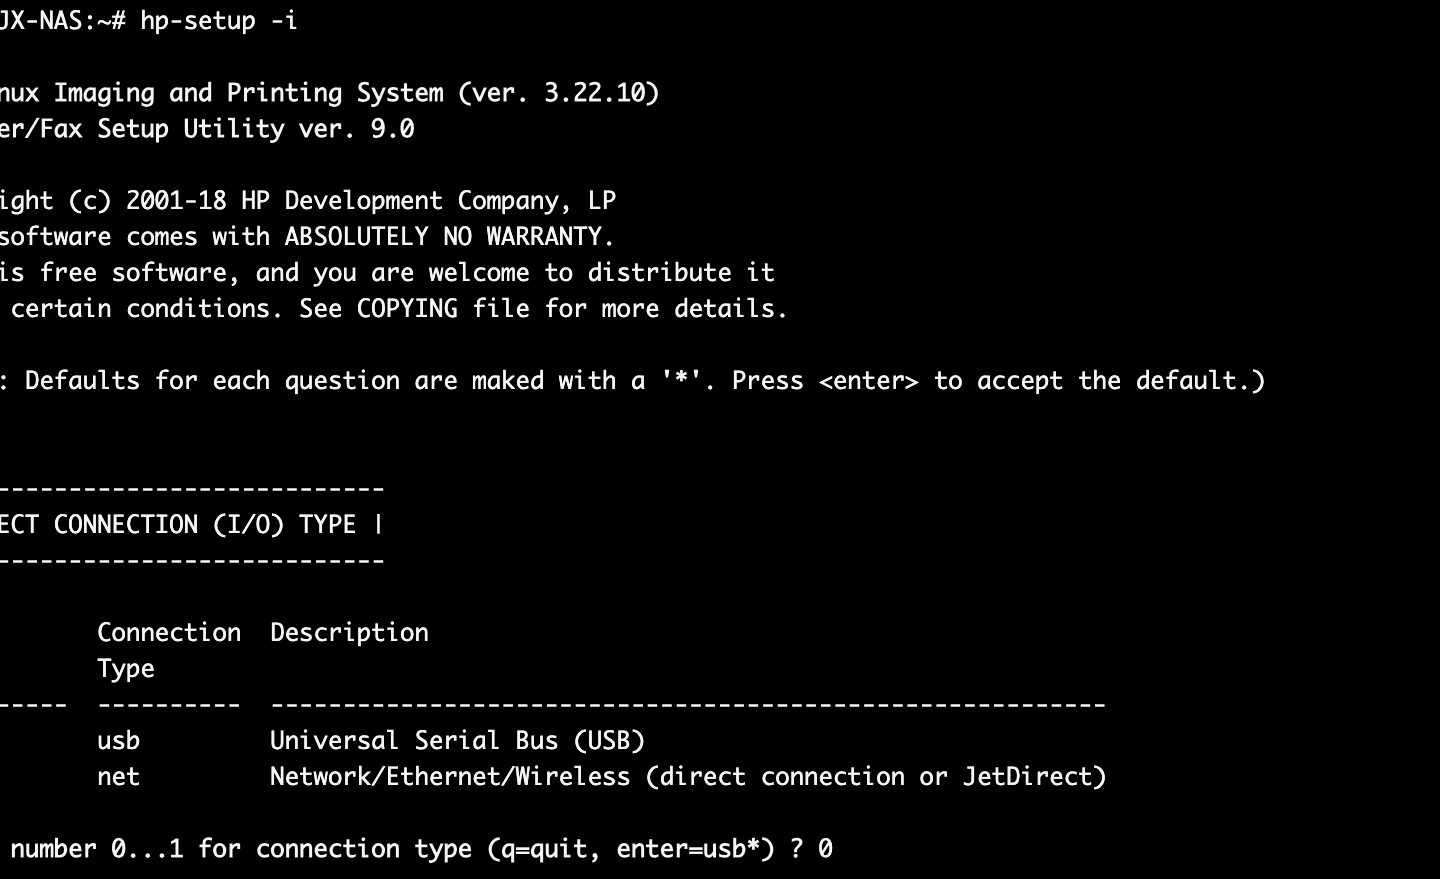
Task: Click the HP Development Company copyright line
Action: pos(308,201)
